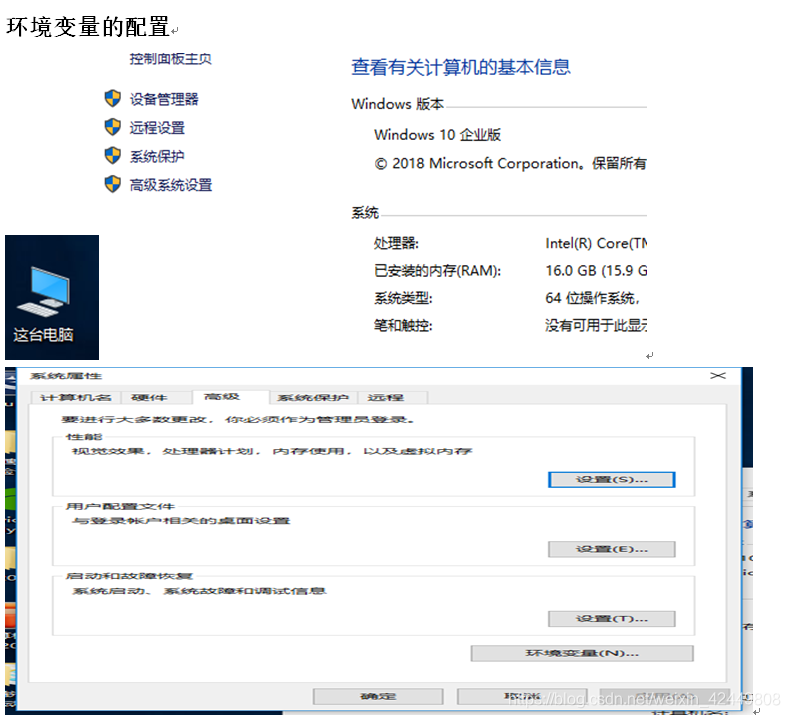Click the shield icon beside 高级系统设置
Viewport: 790px width, 718px height.
pos(112,184)
